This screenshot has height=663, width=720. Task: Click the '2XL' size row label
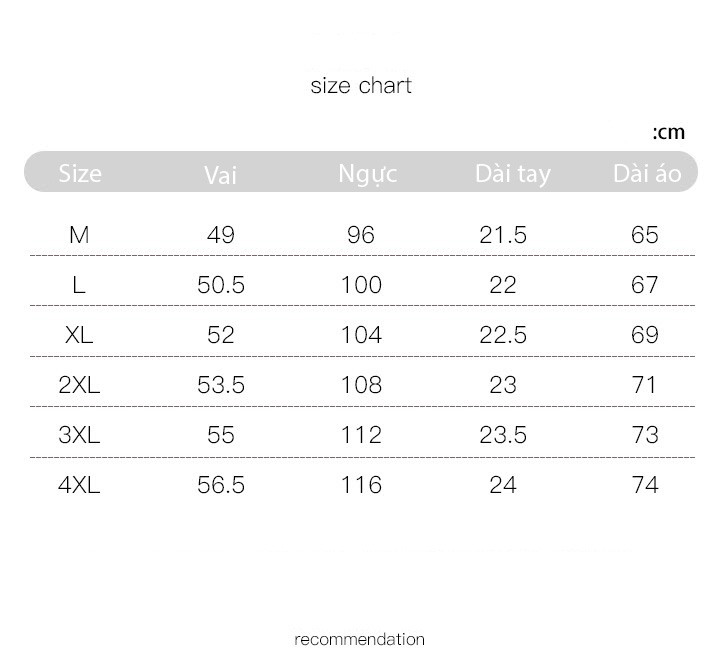click(x=79, y=385)
